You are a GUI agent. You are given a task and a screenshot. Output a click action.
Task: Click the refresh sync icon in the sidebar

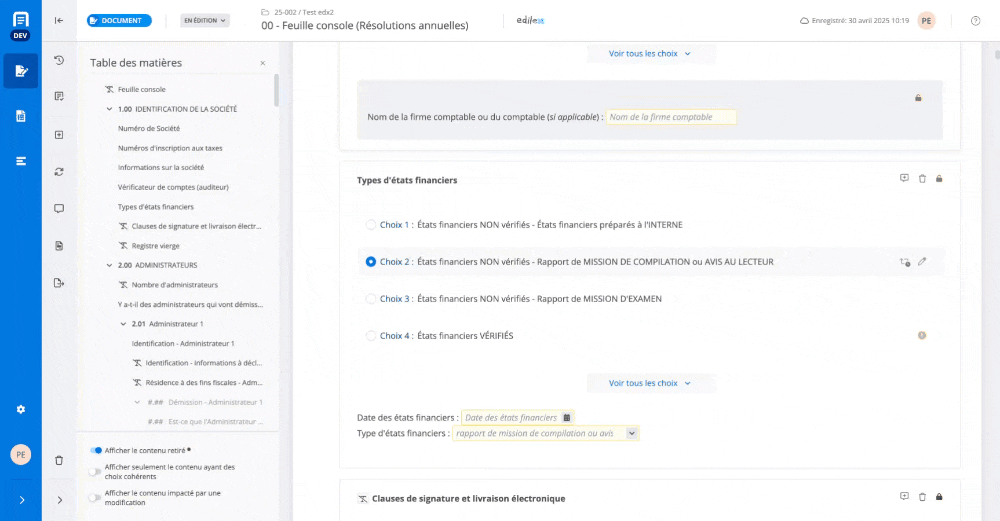pyautogui.click(x=59, y=171)
